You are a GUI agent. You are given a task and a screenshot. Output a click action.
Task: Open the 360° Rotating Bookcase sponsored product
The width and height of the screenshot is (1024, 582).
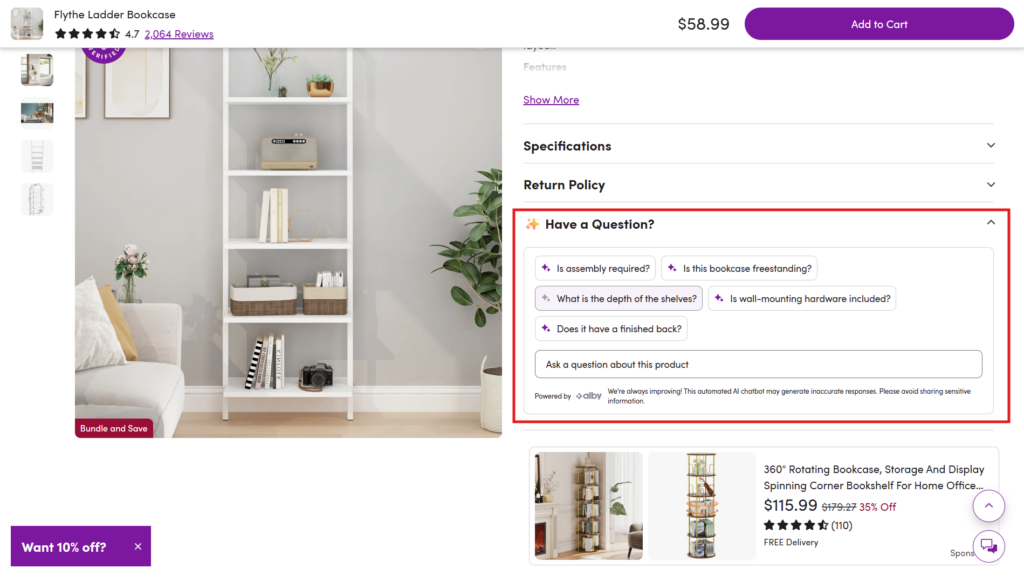click(873, 477)
